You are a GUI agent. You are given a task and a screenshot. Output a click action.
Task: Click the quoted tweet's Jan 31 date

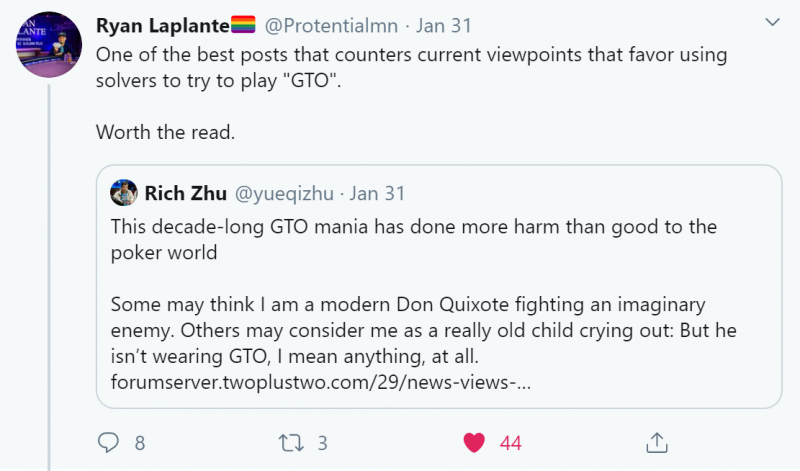coord(377,192)
